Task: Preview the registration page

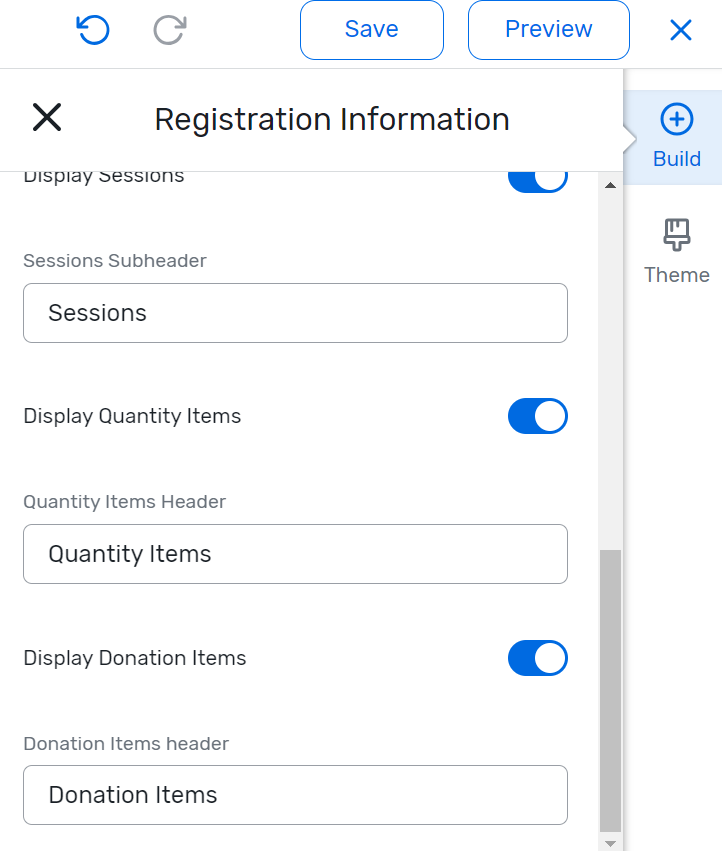Action: (x=548, y=30)
